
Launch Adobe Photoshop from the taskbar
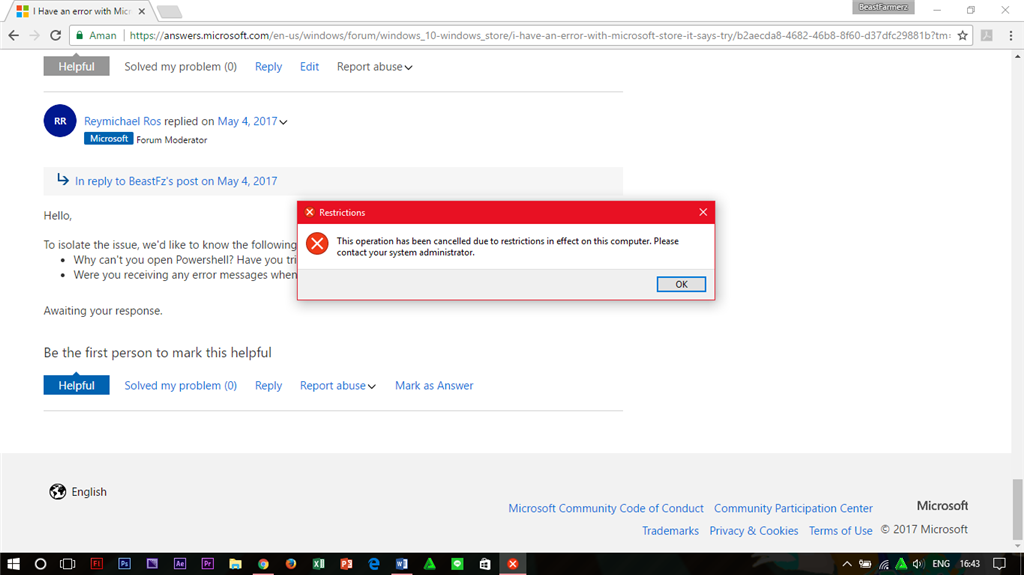click(125, 564)
